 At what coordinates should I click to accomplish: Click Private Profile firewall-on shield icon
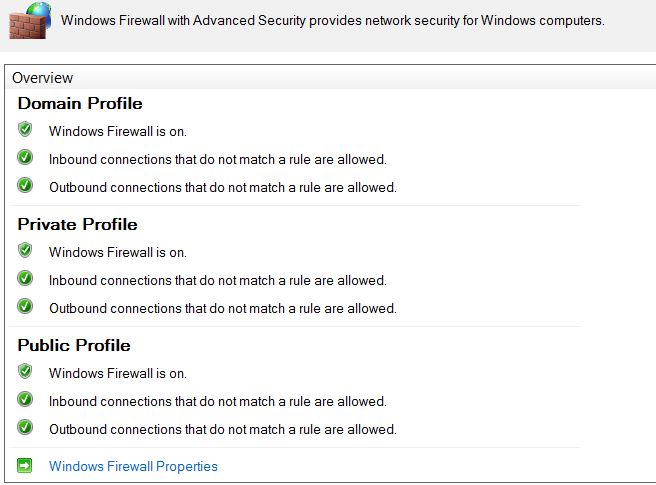[x=25, y=251]
